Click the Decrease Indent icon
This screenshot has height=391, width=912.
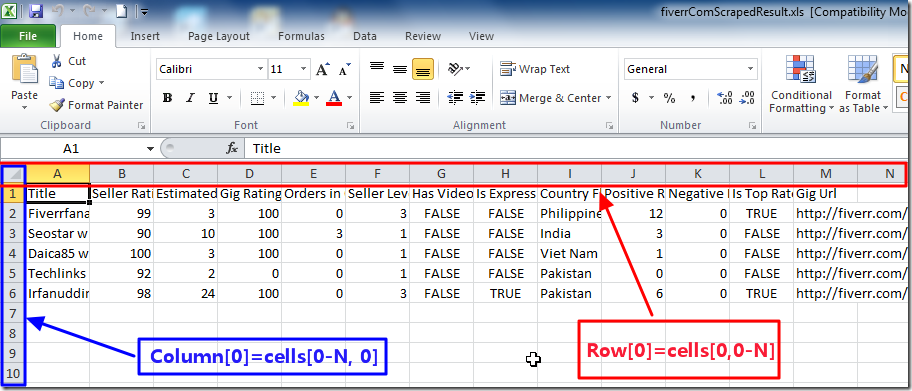click(x=455, y=97)
